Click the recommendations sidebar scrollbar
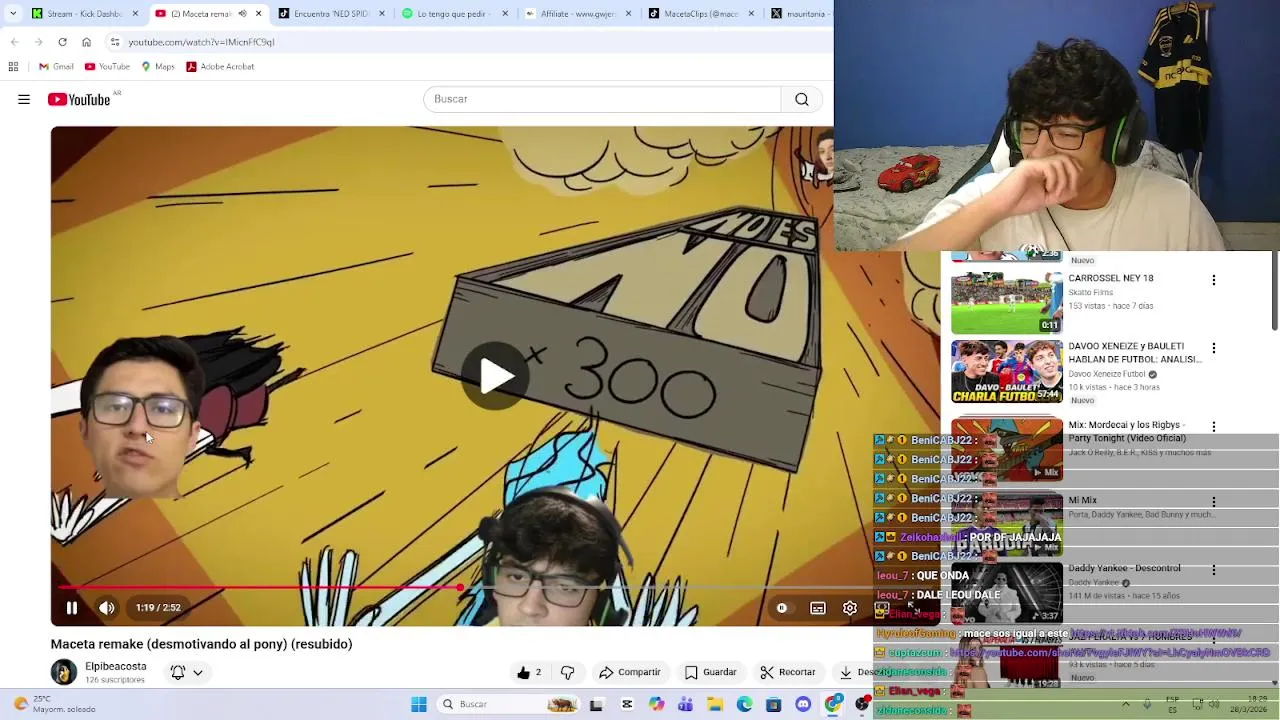Image resolution: width=1280 pixels, height=720 pixels. tap(1275, 290)
